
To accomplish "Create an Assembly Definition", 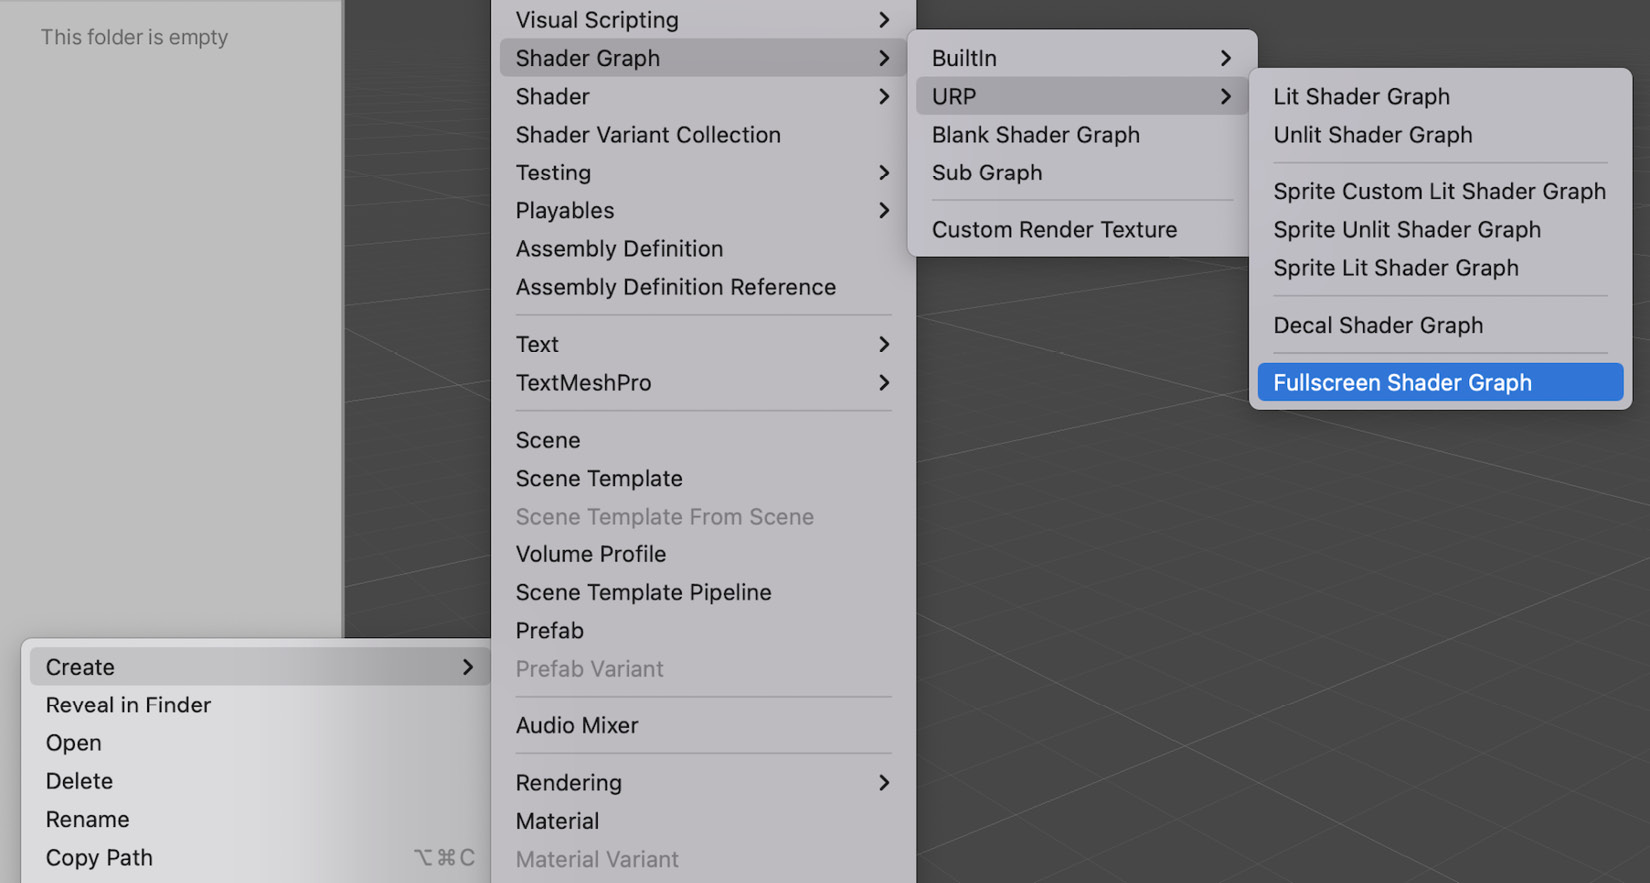I will [x=703, y=248].
